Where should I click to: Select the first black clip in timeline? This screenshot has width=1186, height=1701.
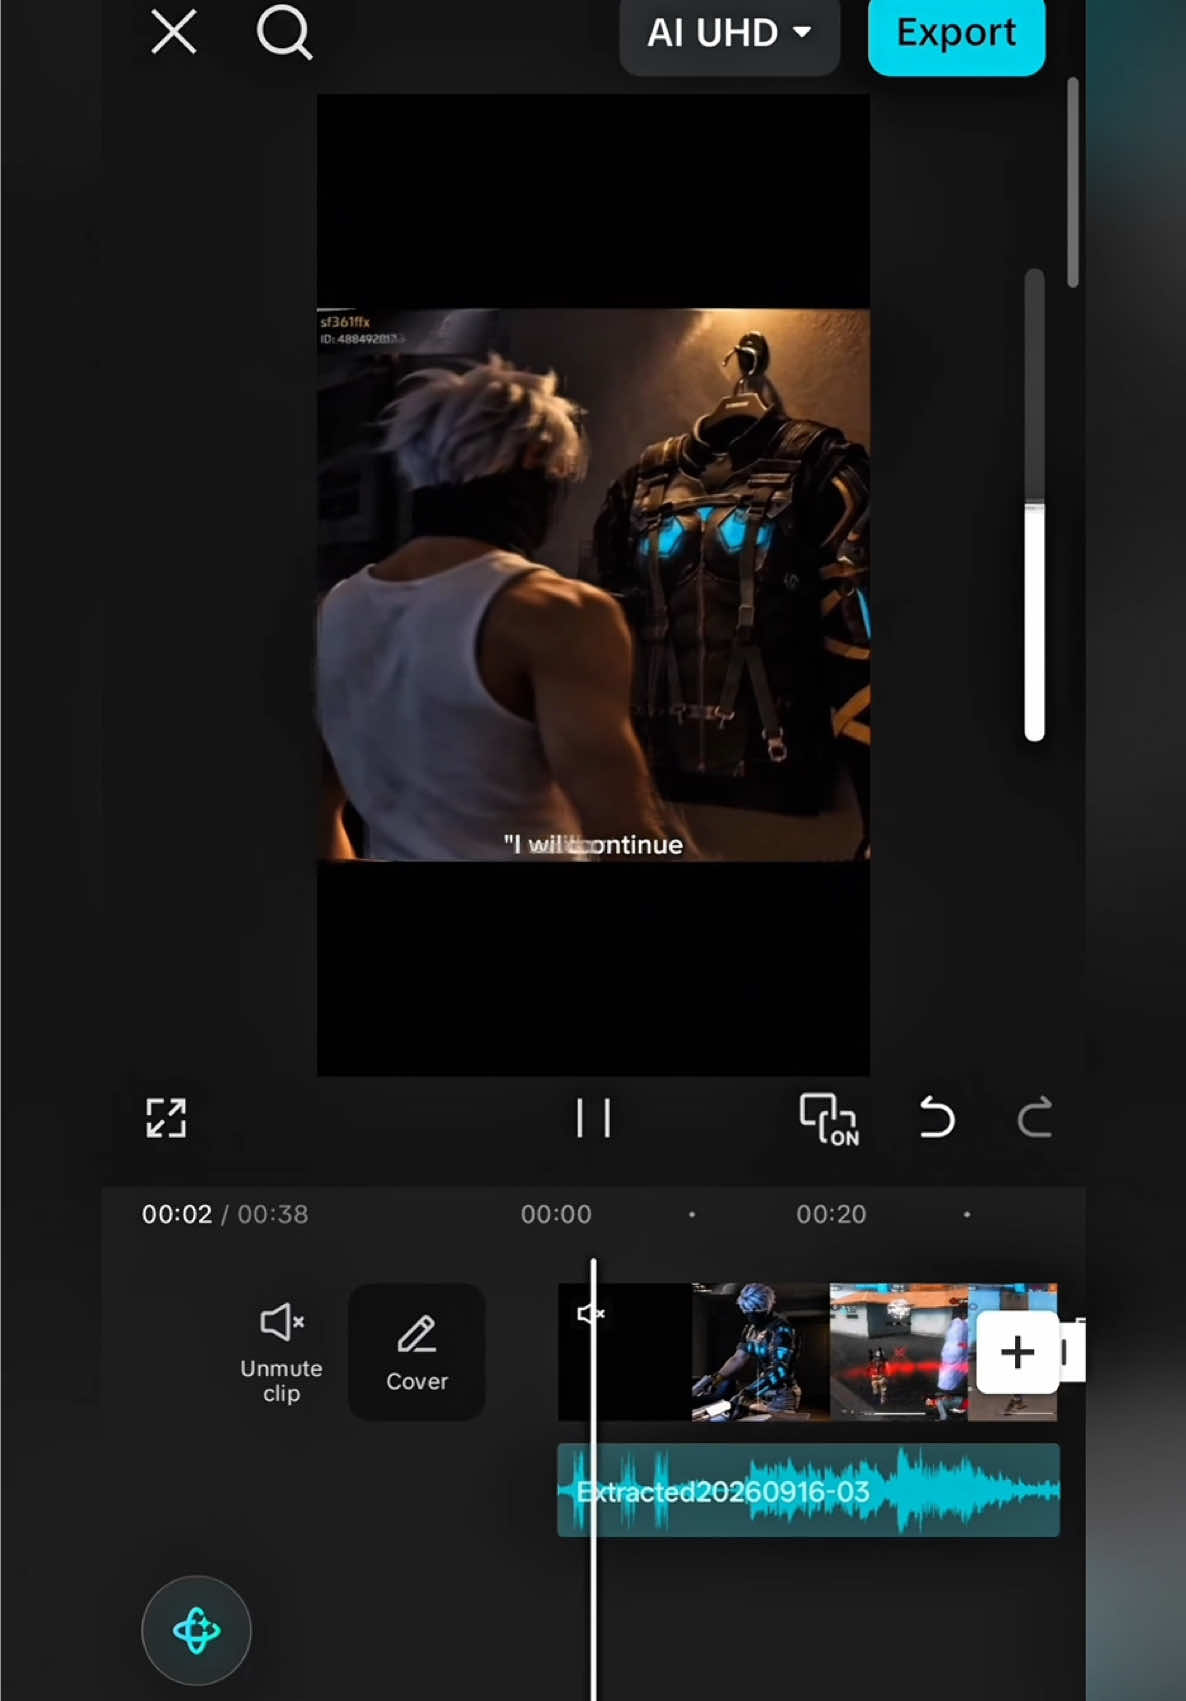click(x=625, y=1352)
